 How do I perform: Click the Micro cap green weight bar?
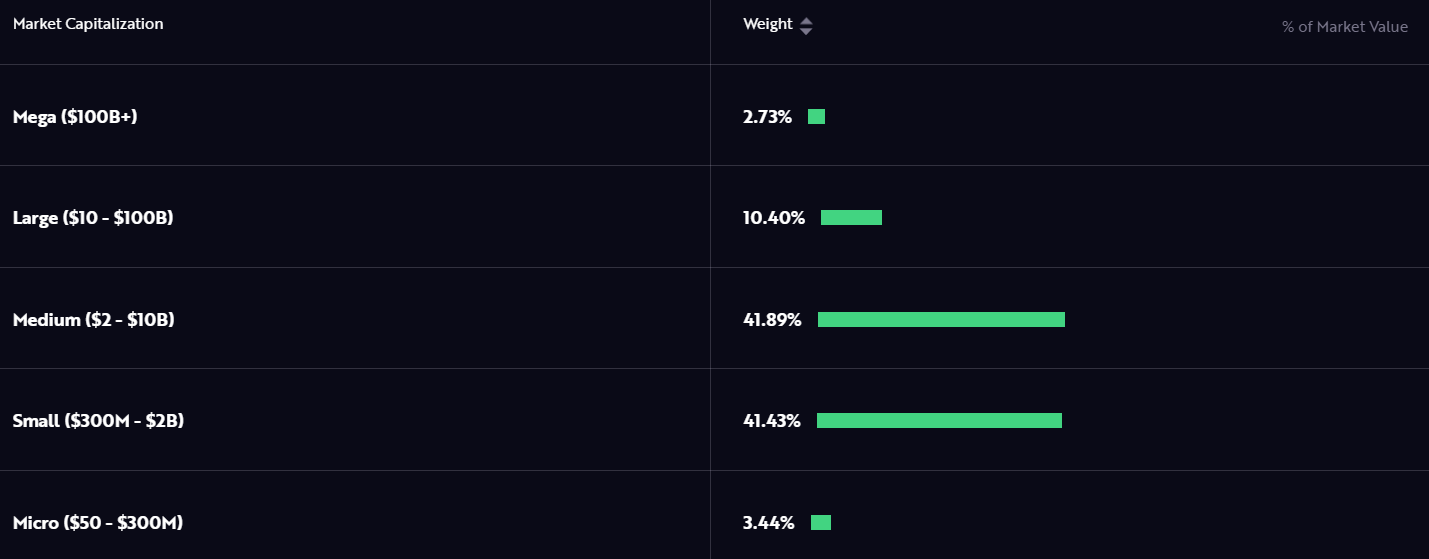tap(821, 523)
